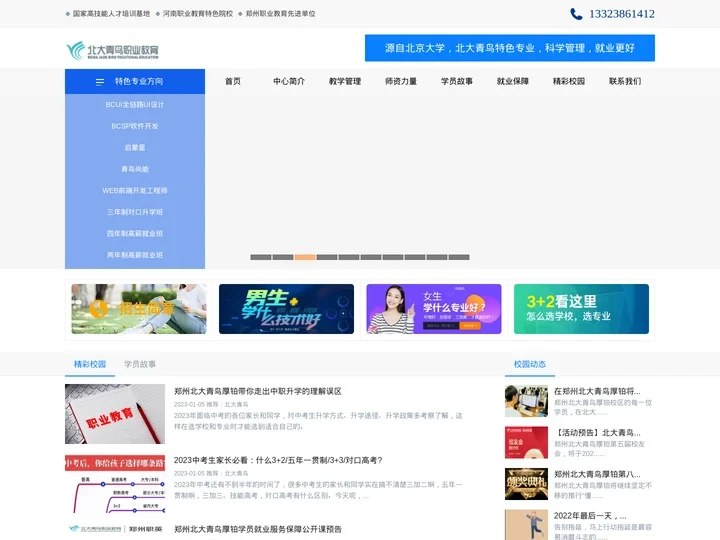Open the 3+2看这里 banner
This screenshot has width=720, height=540.
(581, 309)
